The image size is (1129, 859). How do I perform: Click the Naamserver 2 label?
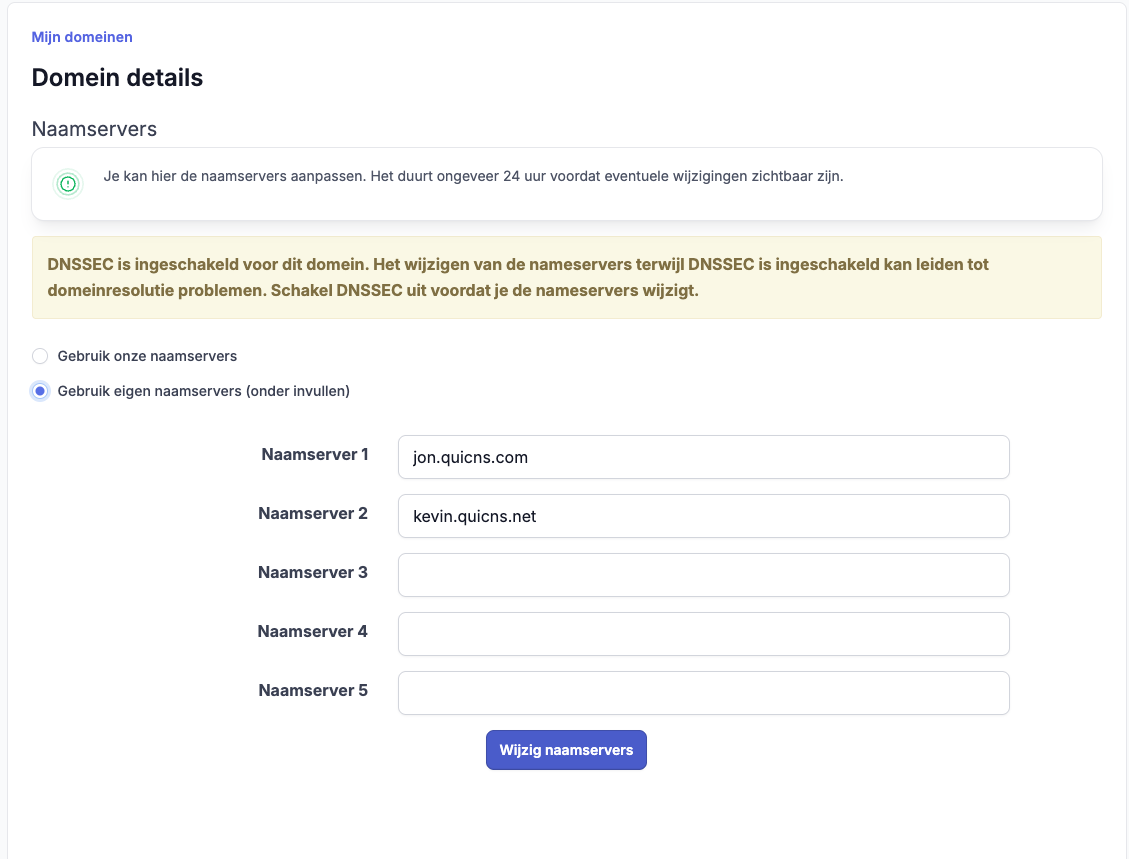(313, 513)
